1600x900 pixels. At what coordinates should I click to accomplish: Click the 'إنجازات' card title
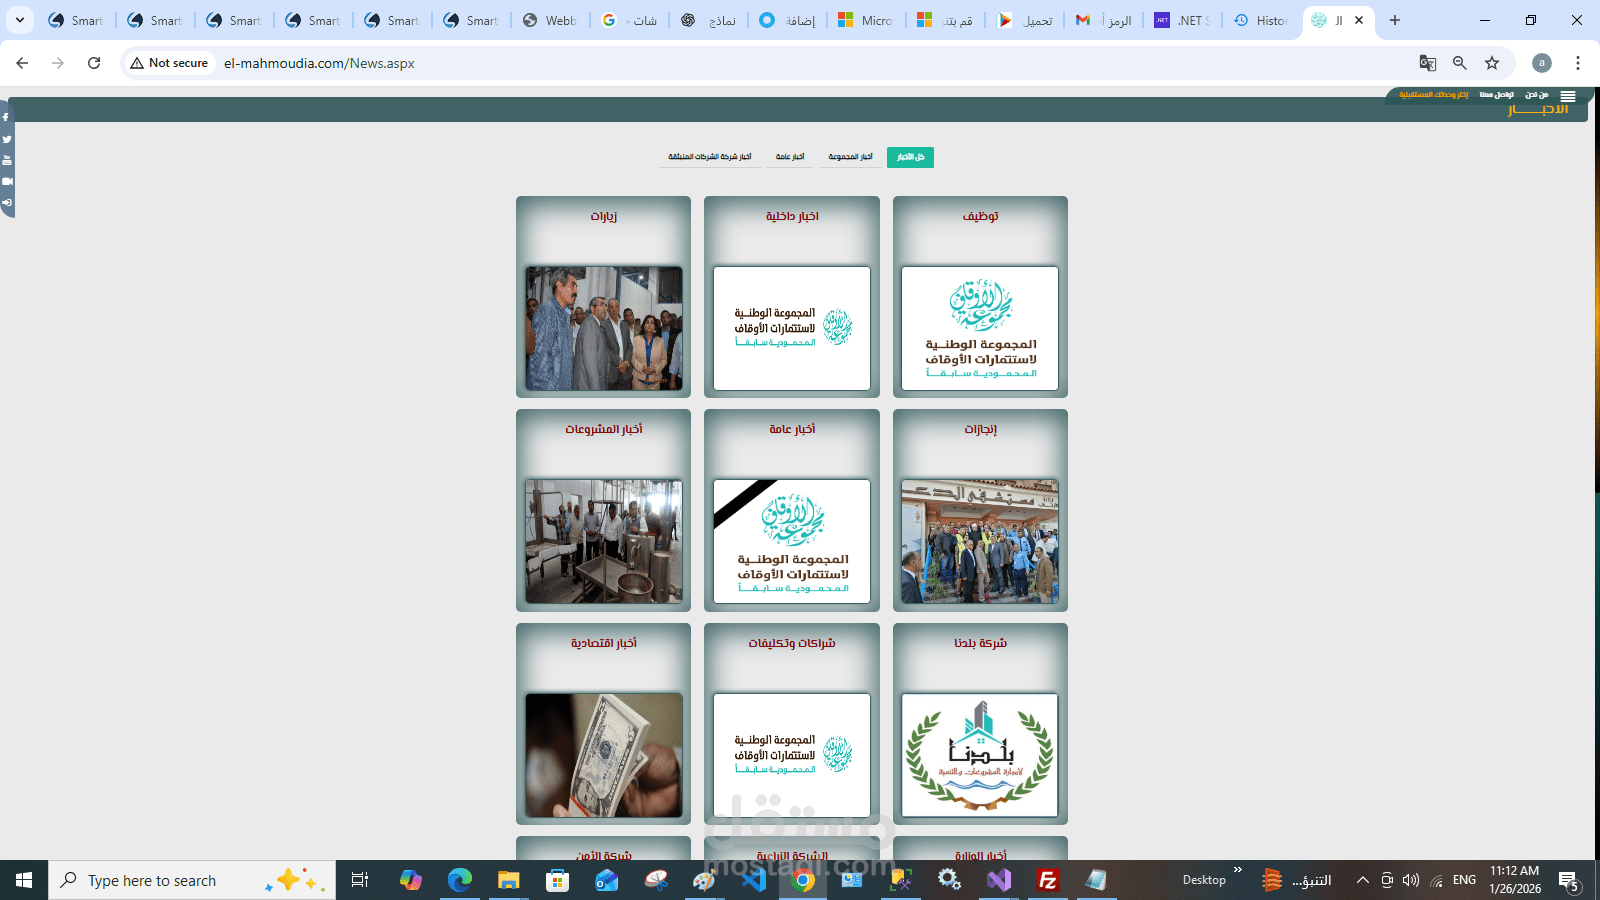point(981,429)
